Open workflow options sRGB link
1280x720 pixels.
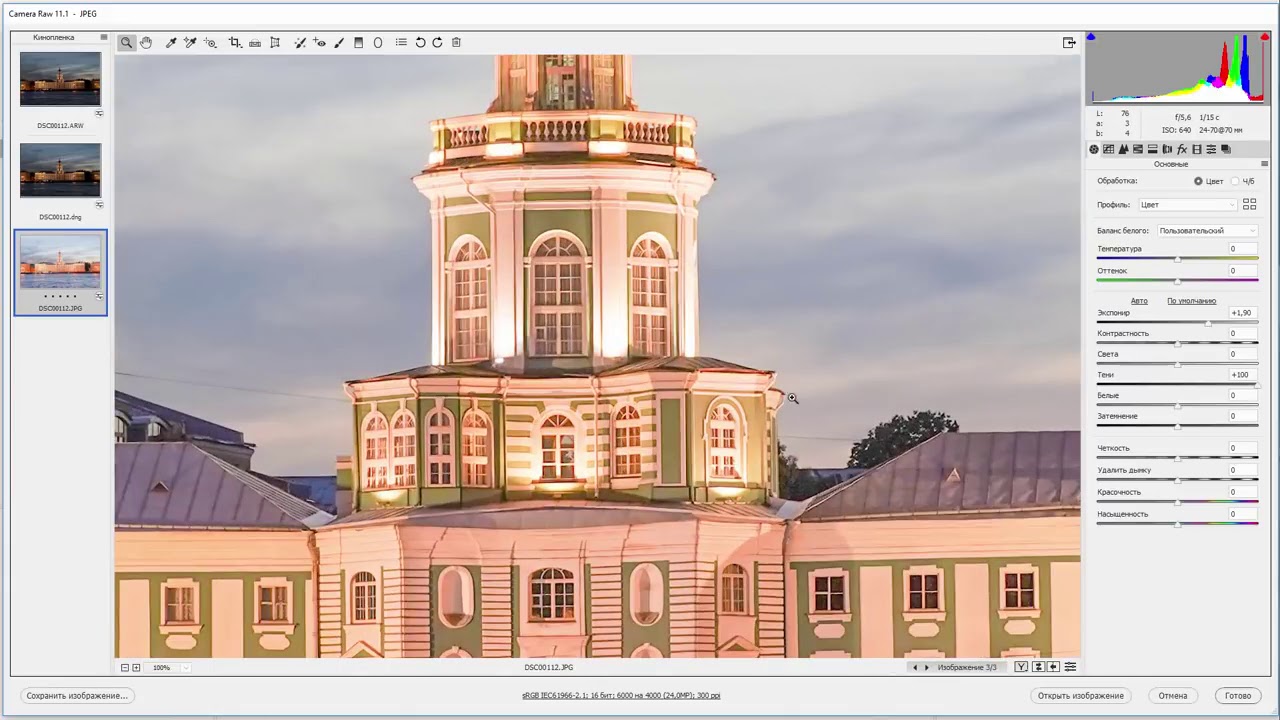(x=621, y=695)
